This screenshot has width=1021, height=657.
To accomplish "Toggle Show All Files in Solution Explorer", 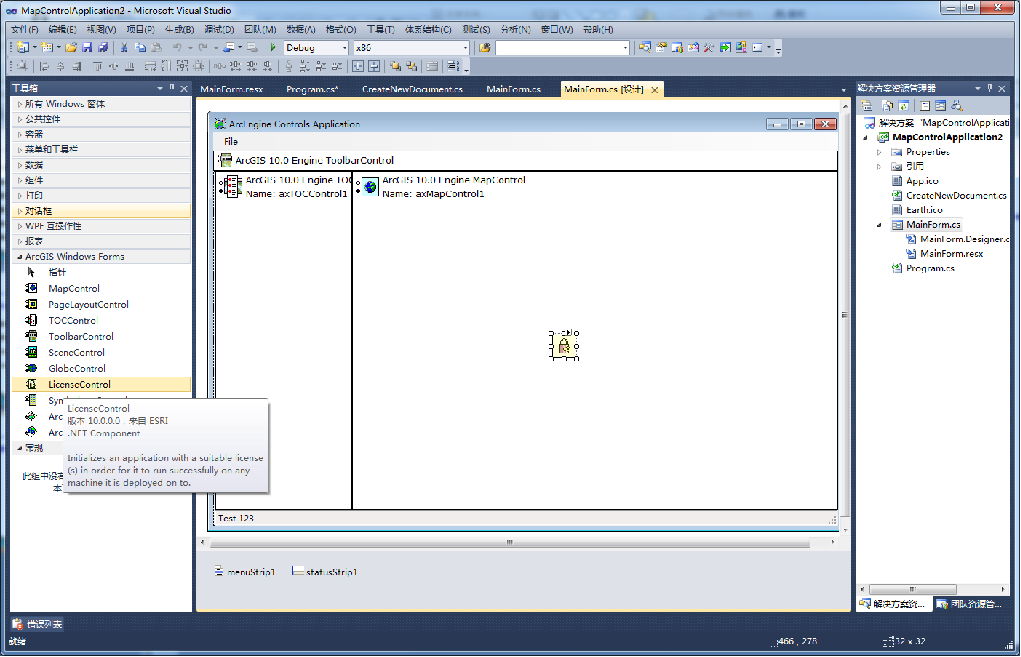I will coord(887,105).
